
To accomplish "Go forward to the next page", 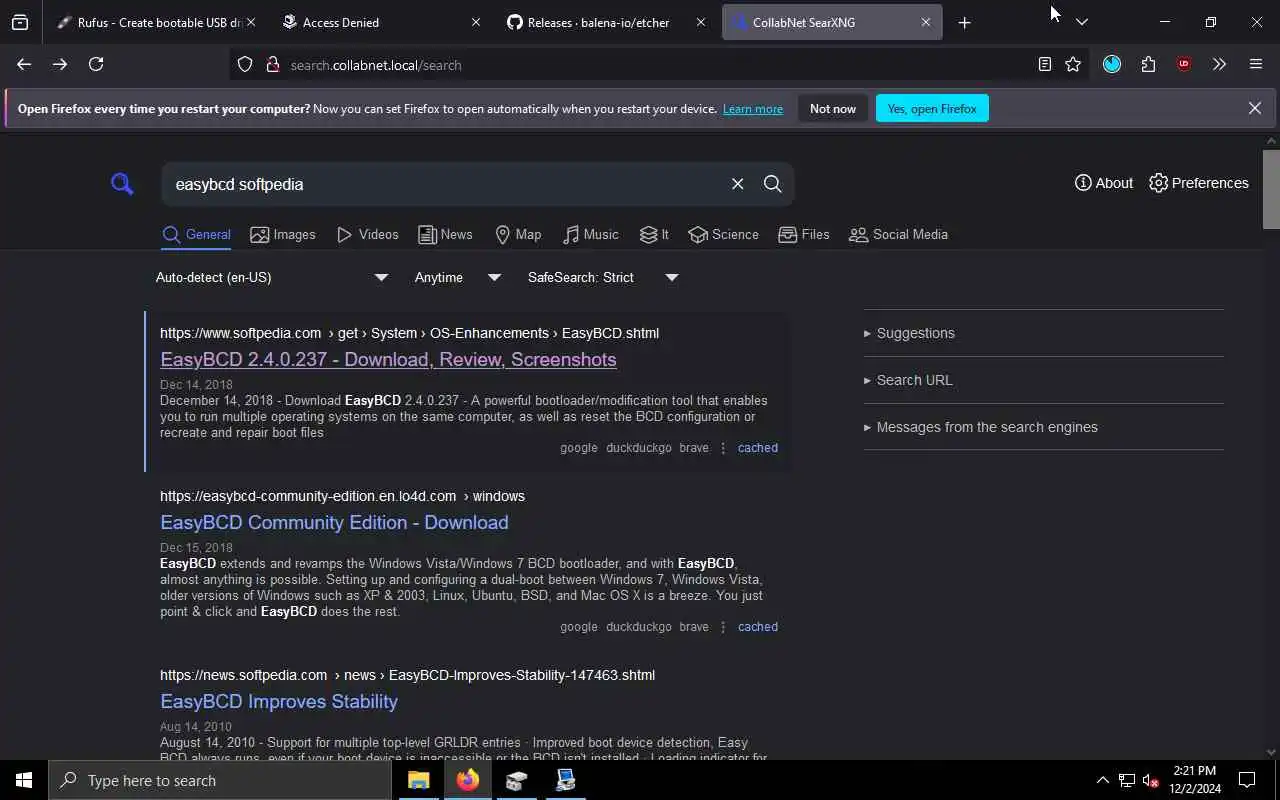I will (60, 64).
